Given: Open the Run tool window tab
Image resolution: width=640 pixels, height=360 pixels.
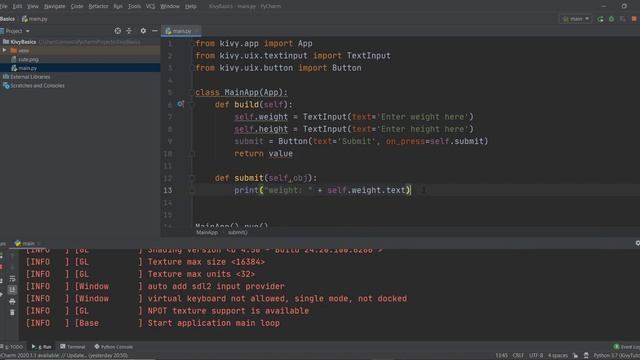Looking at the screenshot, I should tap(42, 347).
